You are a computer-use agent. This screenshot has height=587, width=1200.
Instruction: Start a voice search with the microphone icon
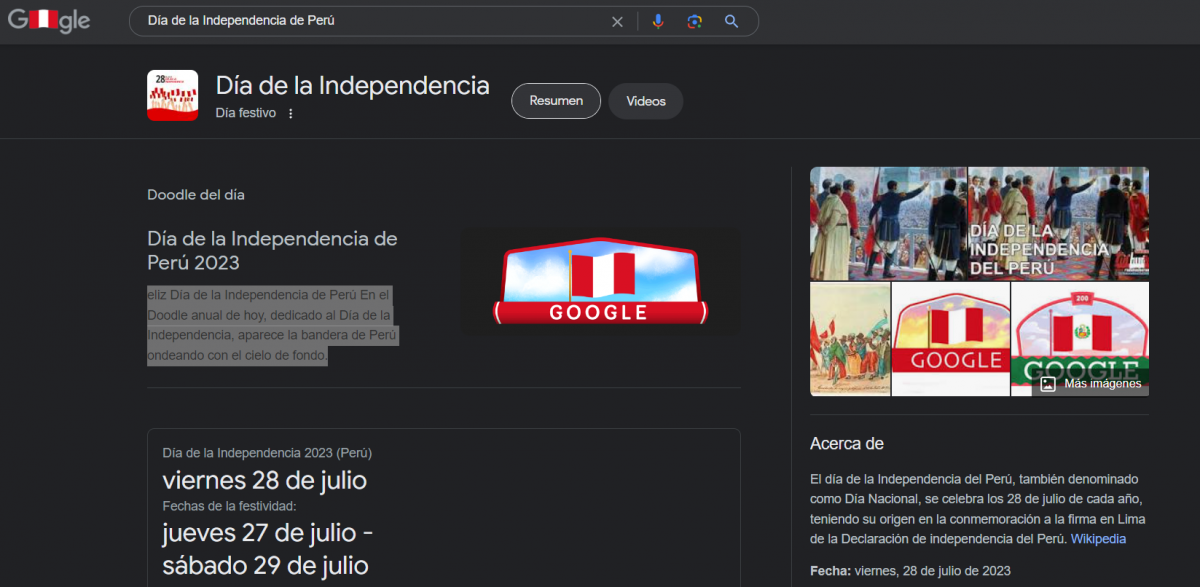658,21
